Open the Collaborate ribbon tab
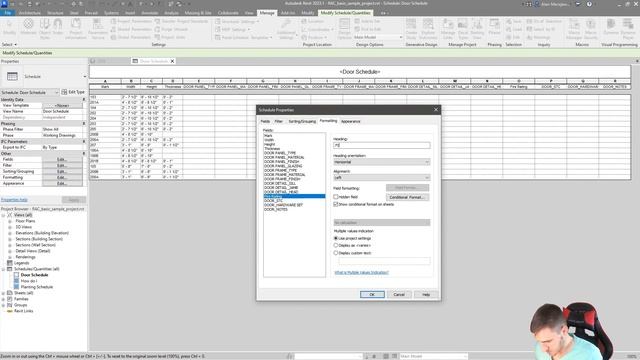The image size is (640, 360). tap(228, 13)
